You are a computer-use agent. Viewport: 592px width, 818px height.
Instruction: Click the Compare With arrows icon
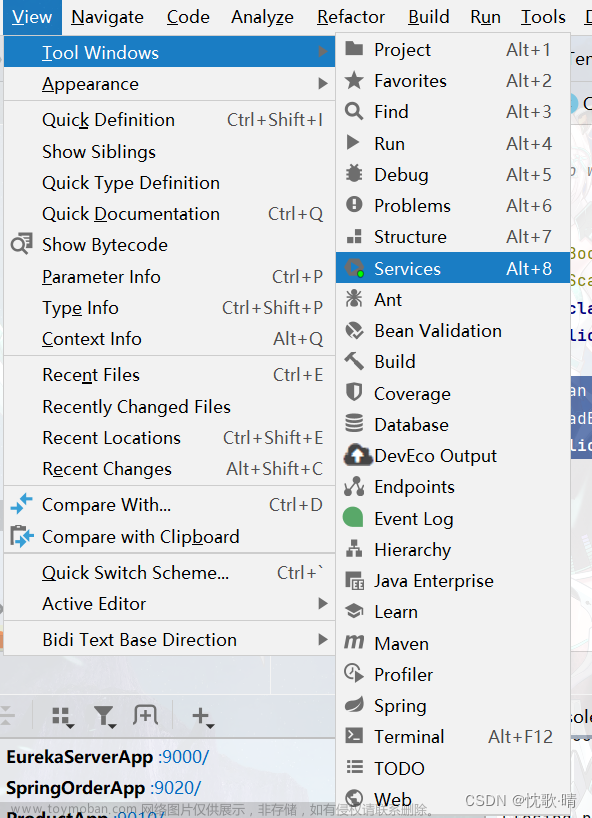point(21,504)
